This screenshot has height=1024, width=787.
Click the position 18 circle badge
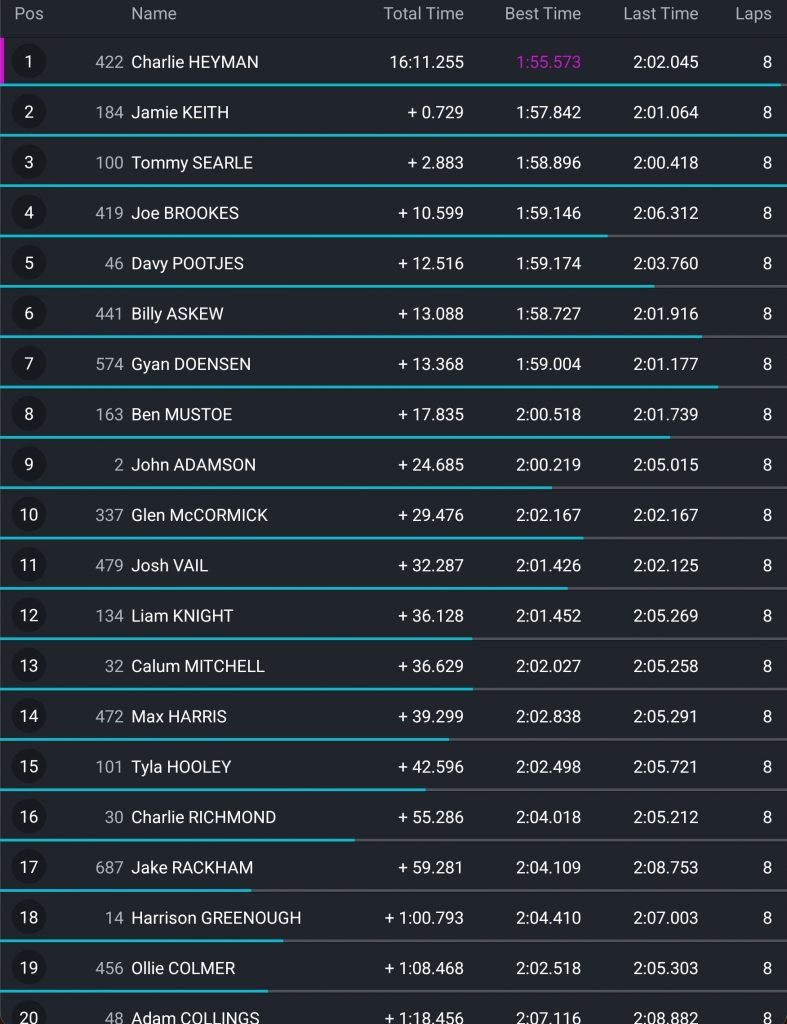(x=29, y=917)
